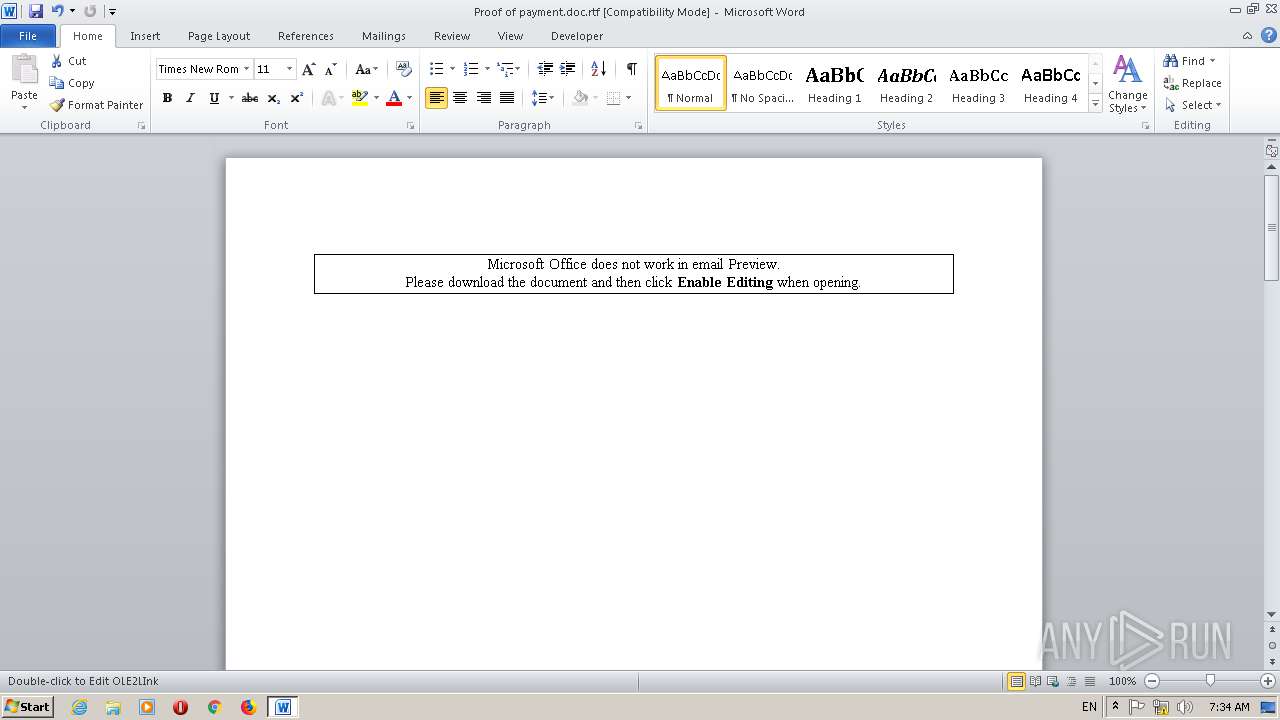Open the Change Case dropdown

pyautogui.click(x=366, y=69)
